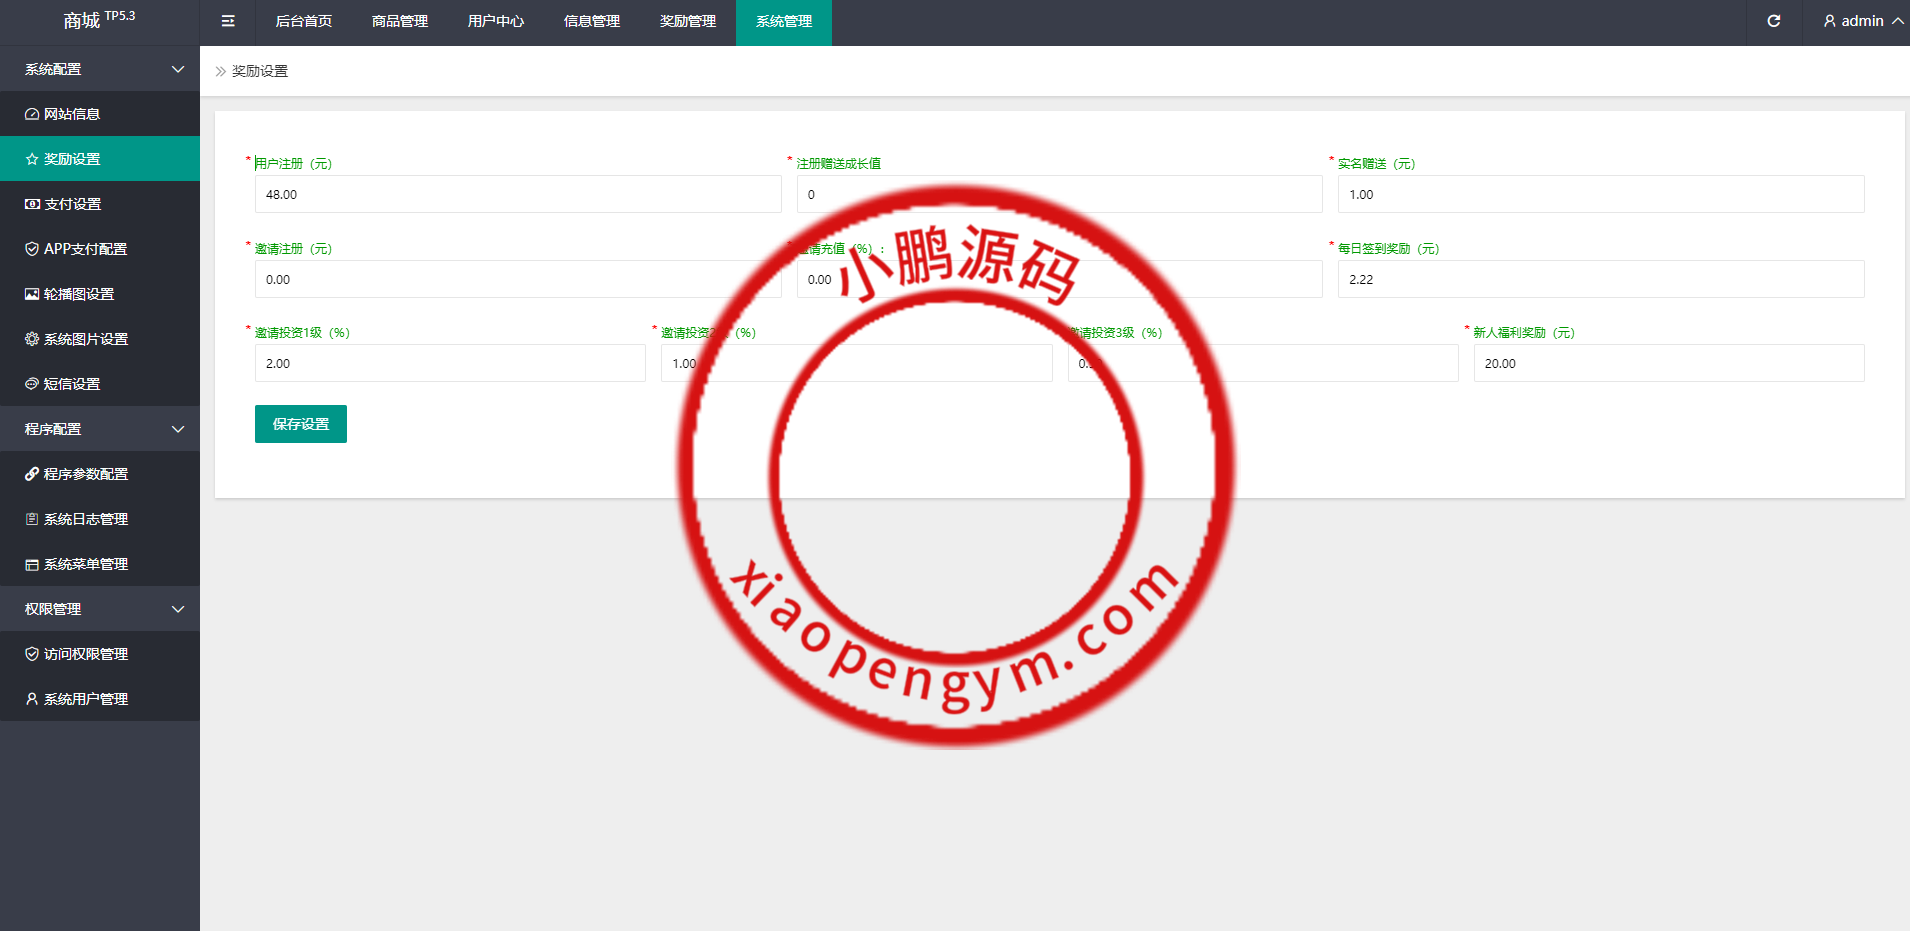
Task: Open 系统图片设置 via its gear icon
Action: pos(32,338)
